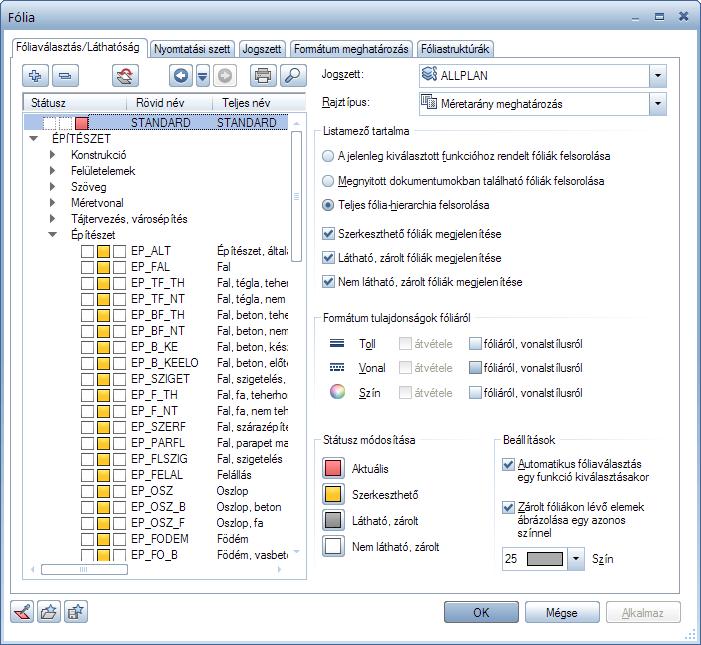Click the red Aktuális status swatch
This screenshot has width=701, height=645.
333,468
